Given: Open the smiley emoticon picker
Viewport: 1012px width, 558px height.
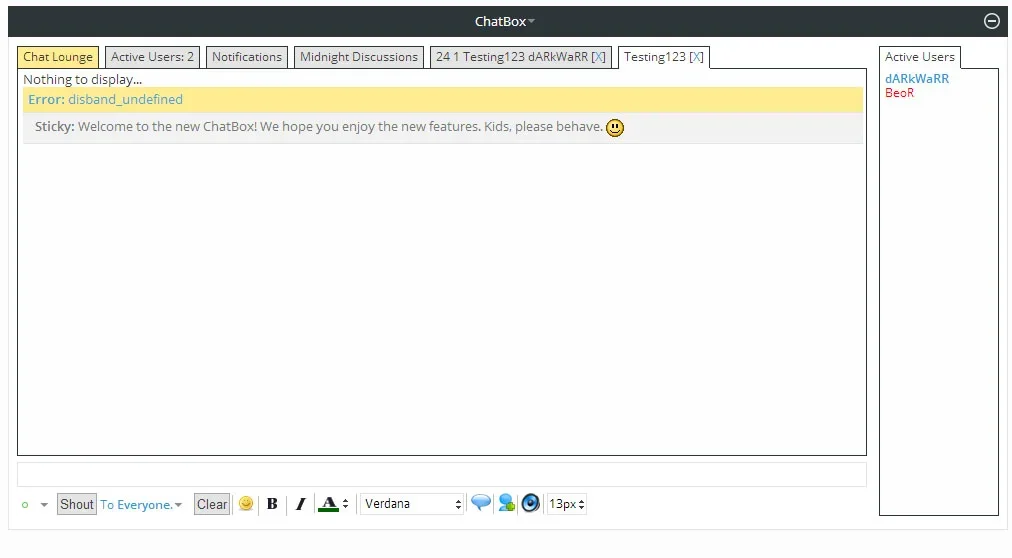Looking at the screenshot, I should click(246, 504).
